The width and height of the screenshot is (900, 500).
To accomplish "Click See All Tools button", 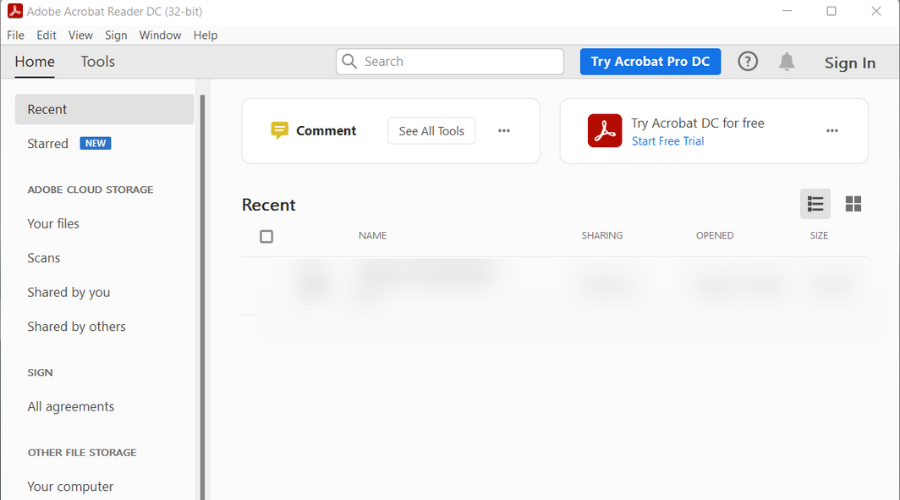I will coord(432,131).
